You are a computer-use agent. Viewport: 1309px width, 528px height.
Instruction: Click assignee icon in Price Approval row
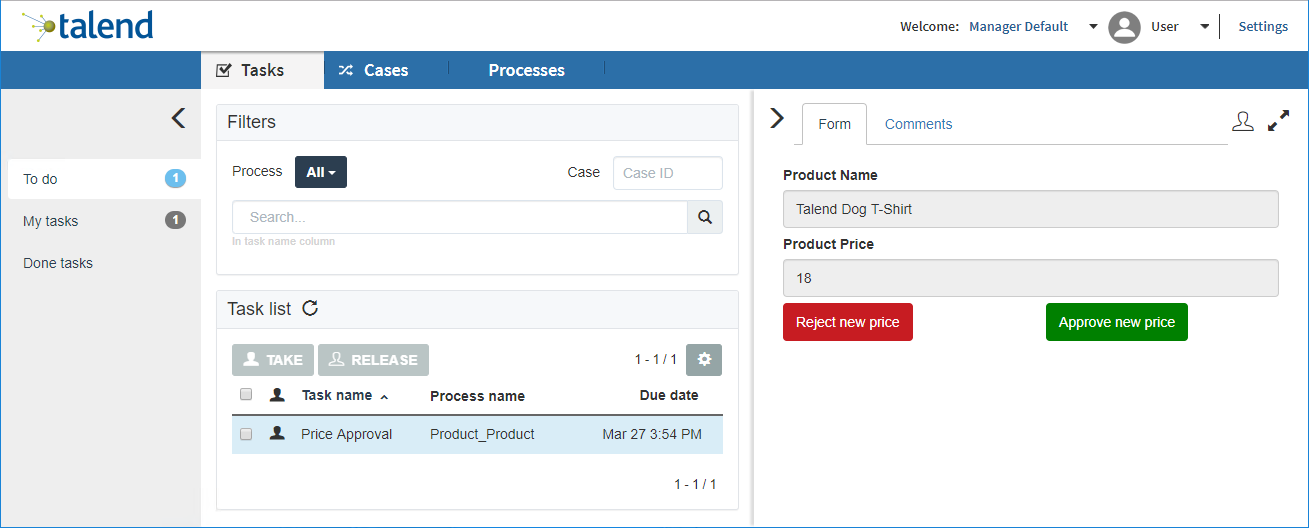(x=277, y=434)
